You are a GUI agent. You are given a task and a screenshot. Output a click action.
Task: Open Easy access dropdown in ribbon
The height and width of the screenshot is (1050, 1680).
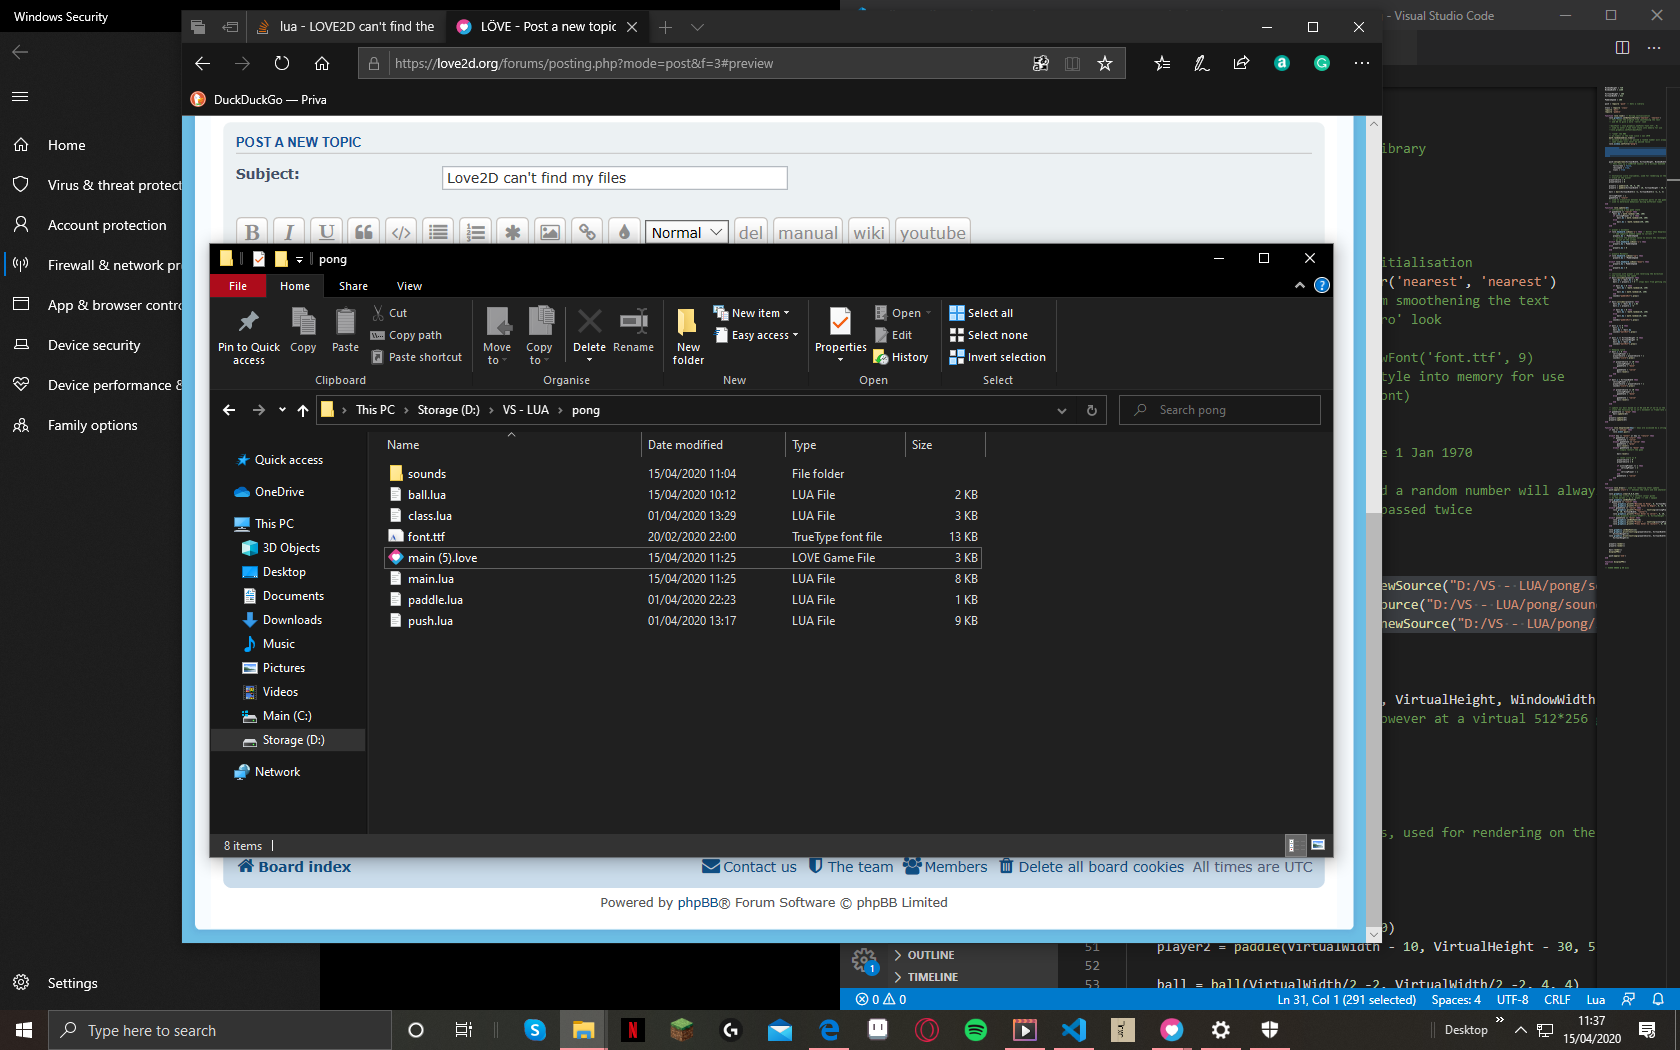(x=756, y=335)
